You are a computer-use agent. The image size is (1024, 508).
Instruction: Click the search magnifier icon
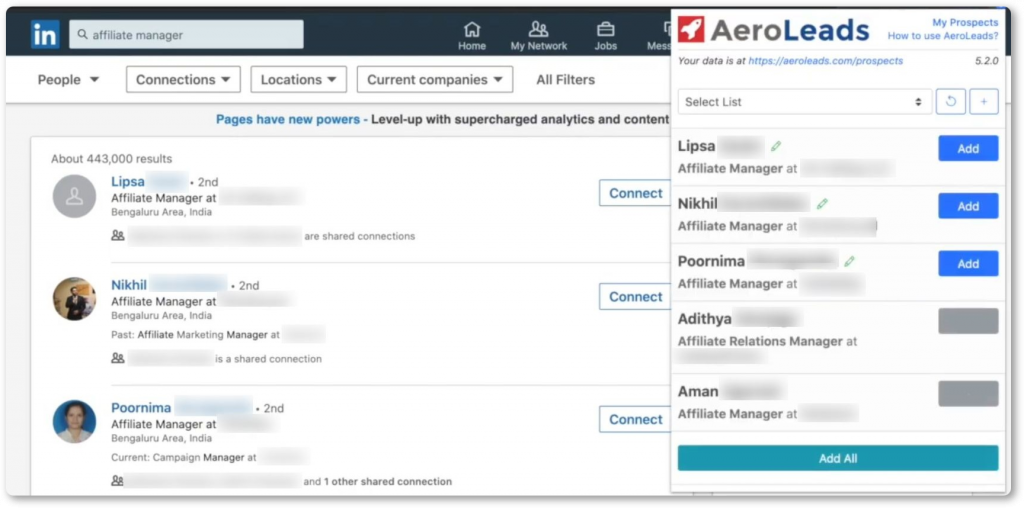click(82, 35)
